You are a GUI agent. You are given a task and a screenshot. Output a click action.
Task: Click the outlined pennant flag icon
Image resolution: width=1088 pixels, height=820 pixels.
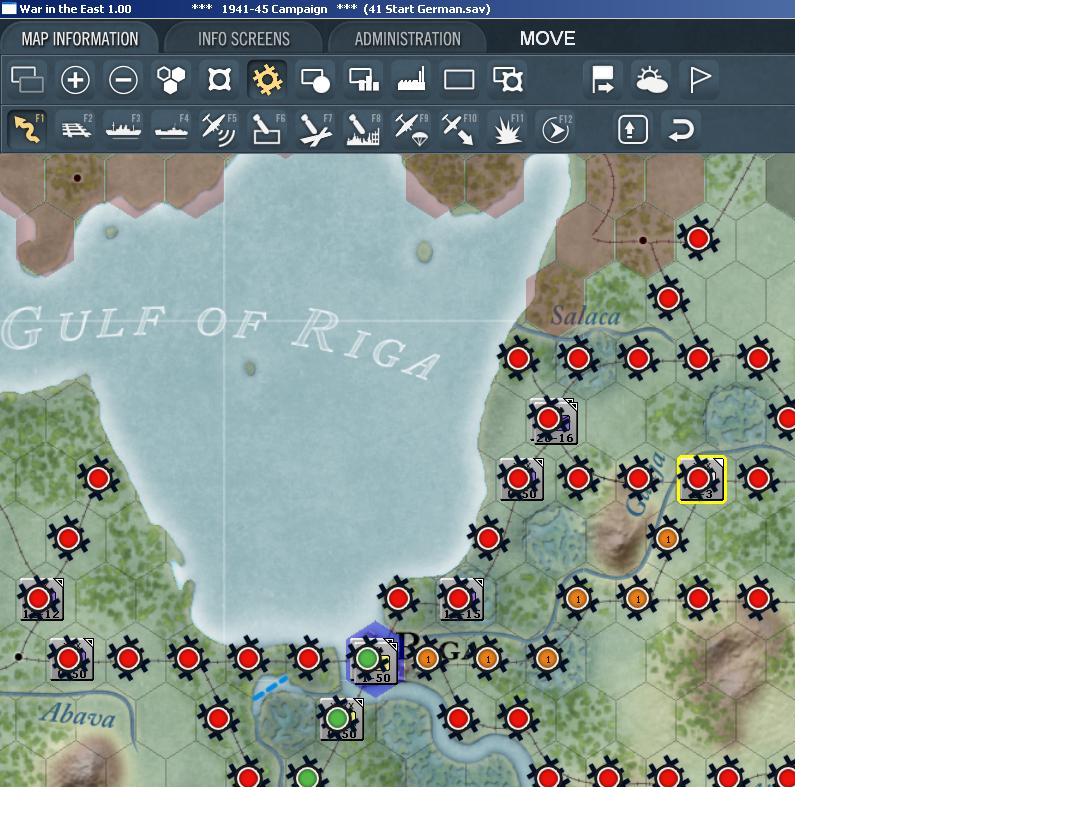click(x=699, y=79)
